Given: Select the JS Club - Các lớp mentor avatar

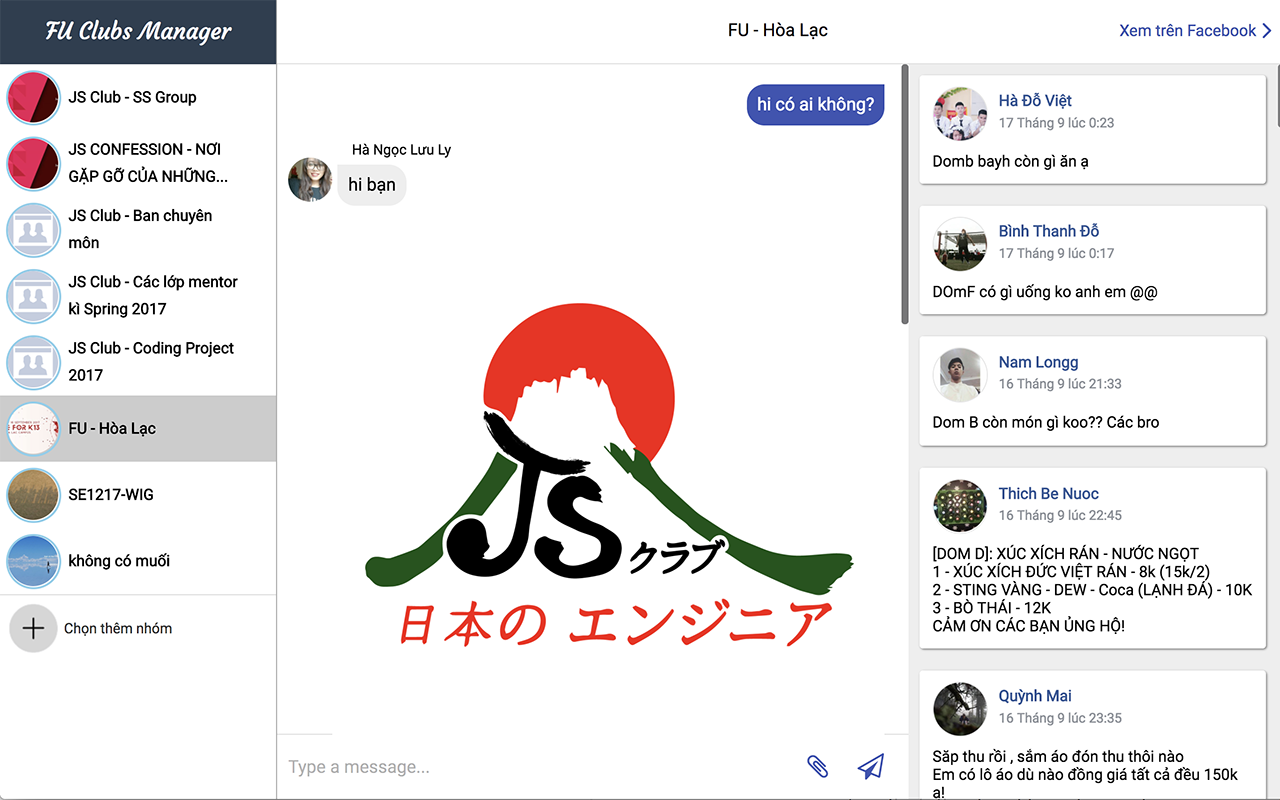Looking at the screenshot, I should pyautogui.click(x=34, y=295).
